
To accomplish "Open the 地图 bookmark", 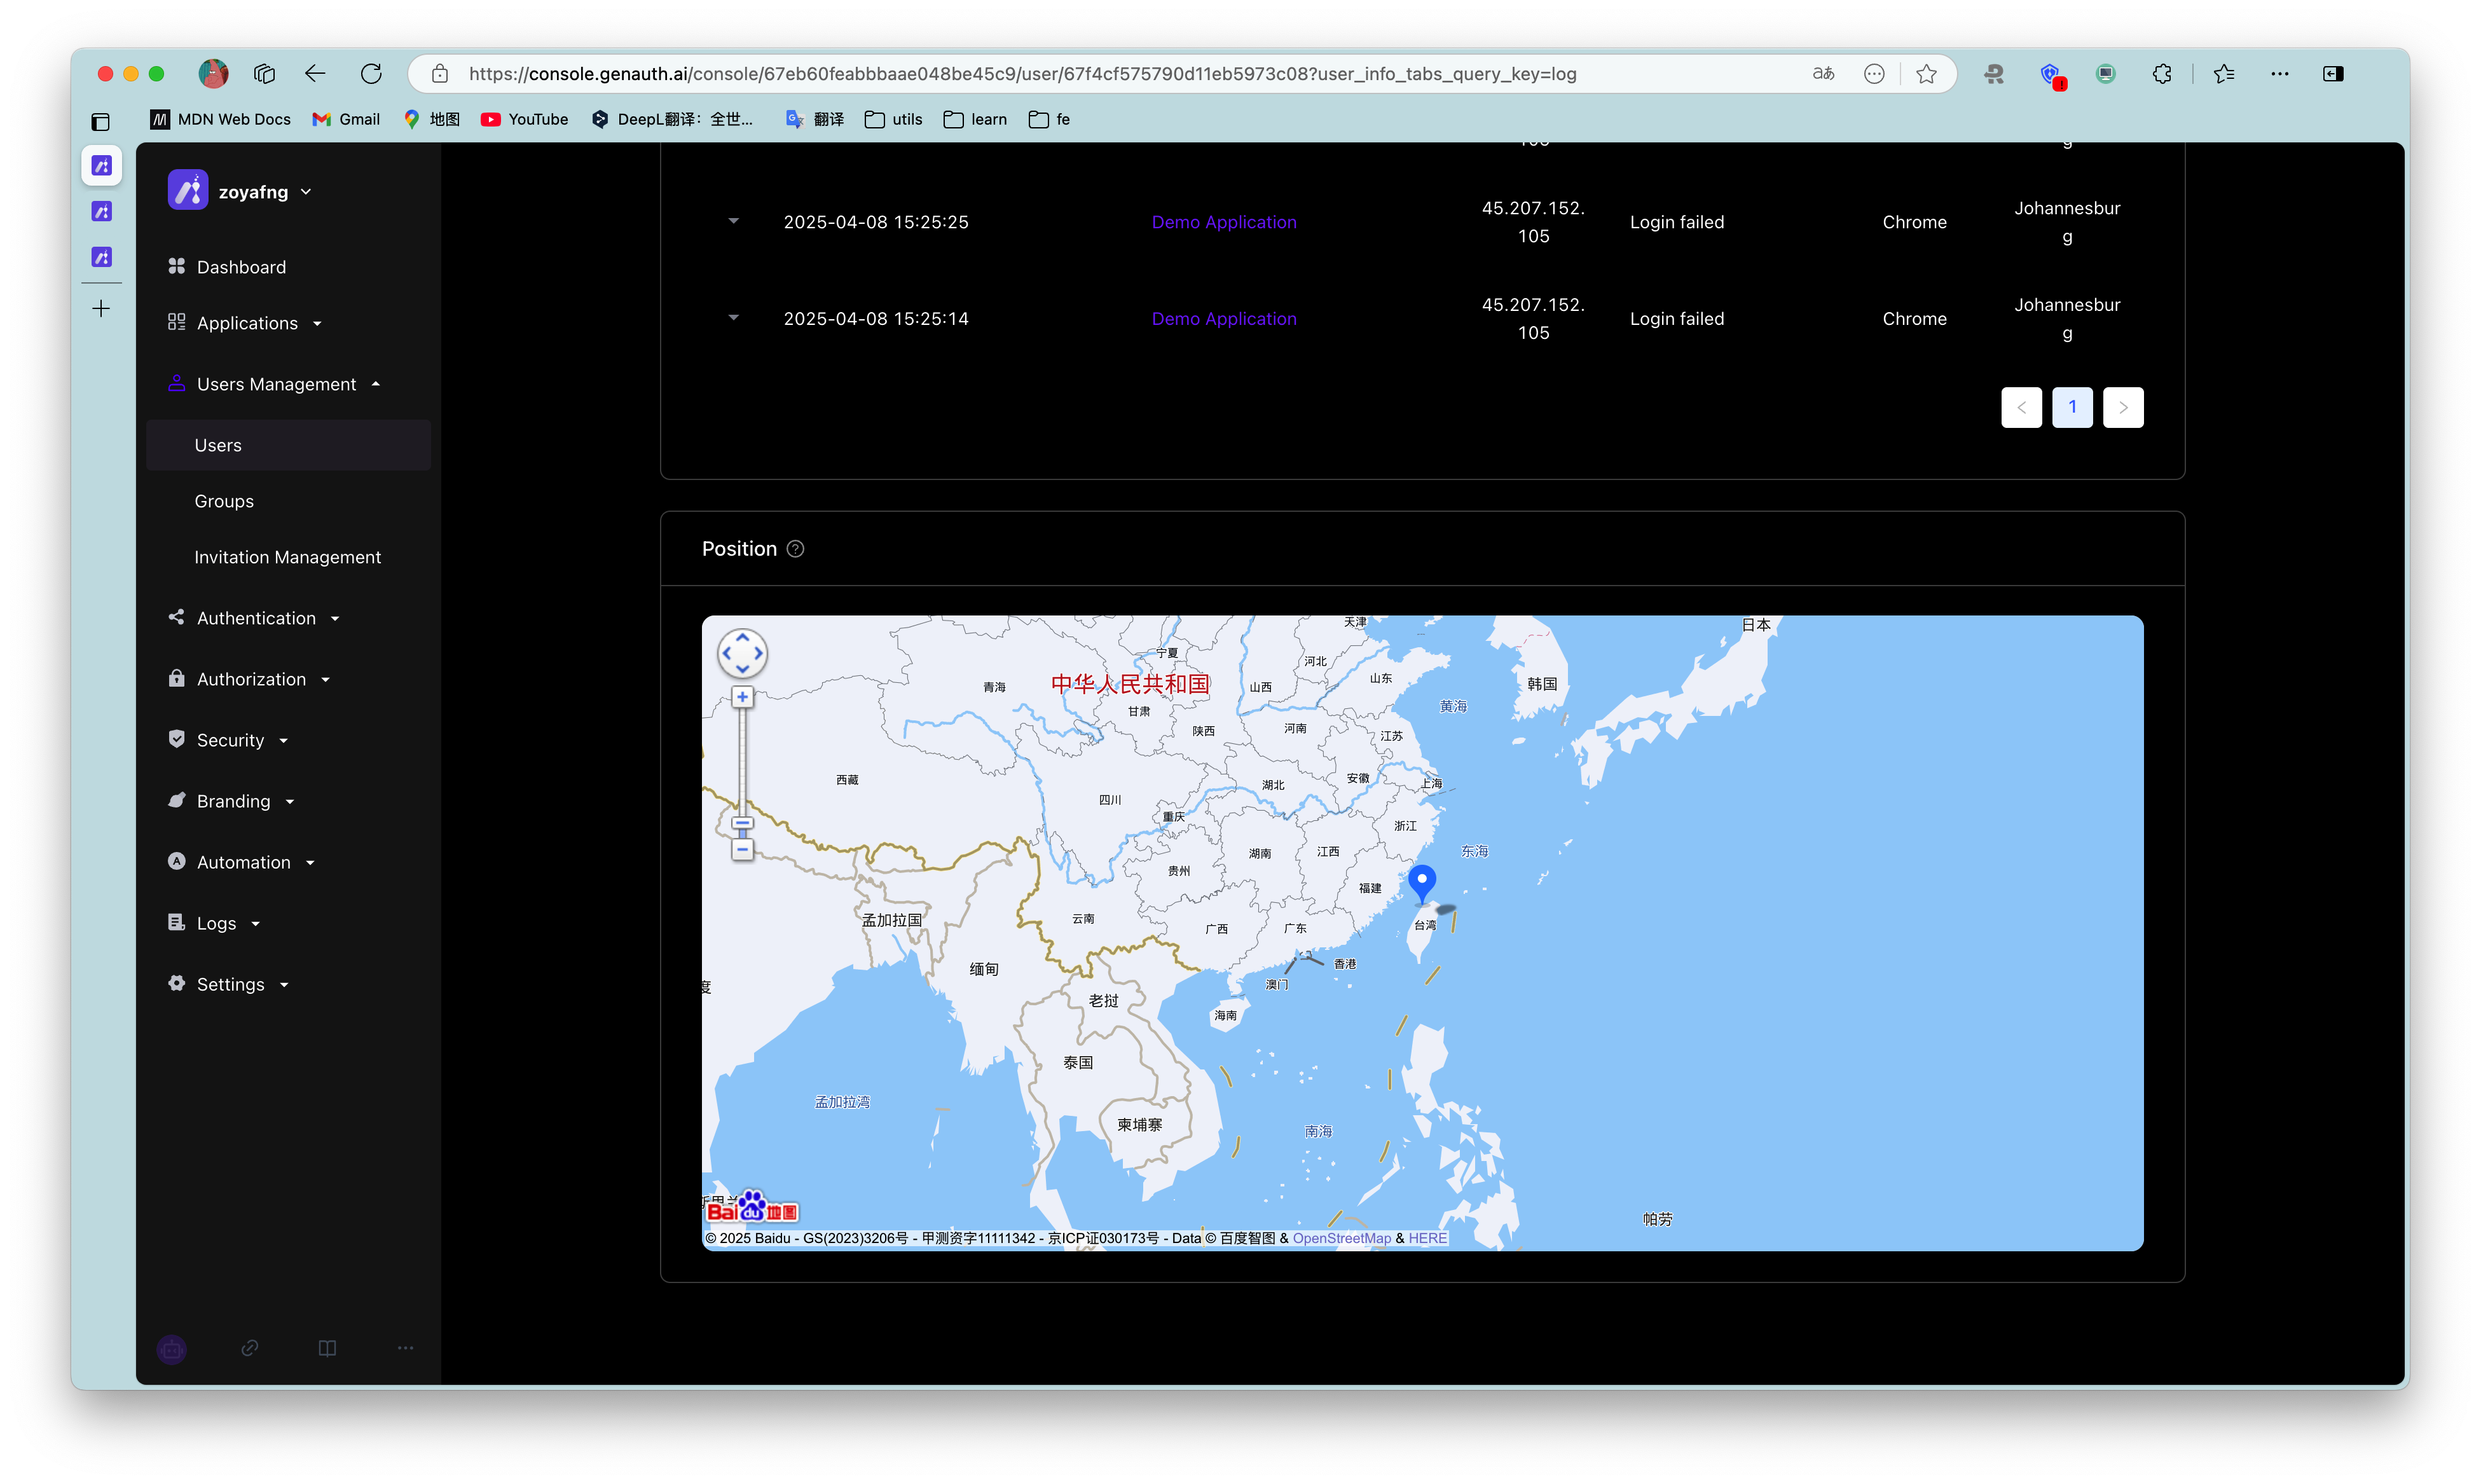I will click(431, 119).
